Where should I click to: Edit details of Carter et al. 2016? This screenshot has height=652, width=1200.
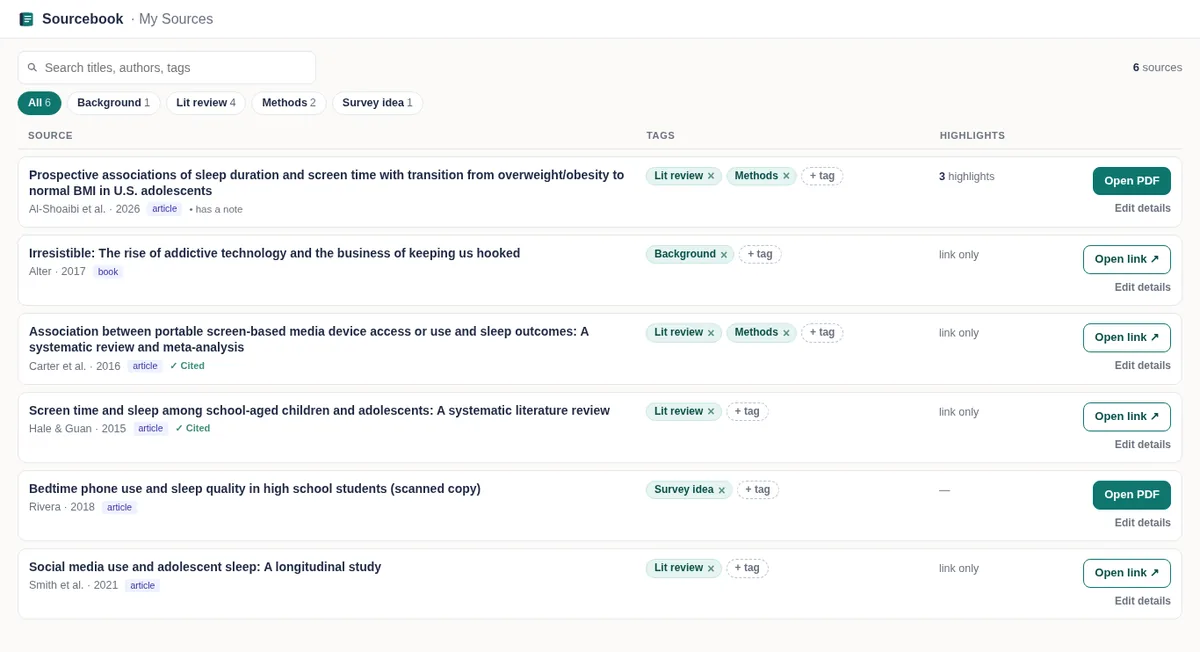click(x=1142, y=365)
